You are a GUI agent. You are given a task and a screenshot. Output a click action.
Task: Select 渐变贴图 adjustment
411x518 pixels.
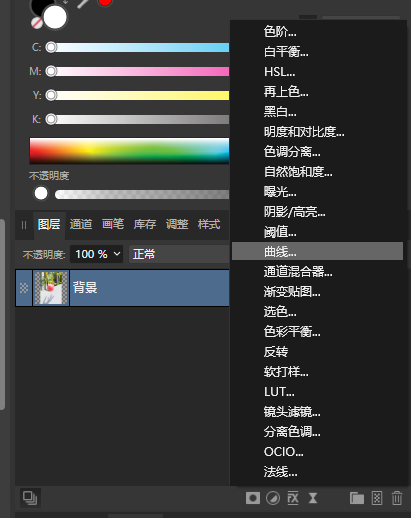pos(318,292)
